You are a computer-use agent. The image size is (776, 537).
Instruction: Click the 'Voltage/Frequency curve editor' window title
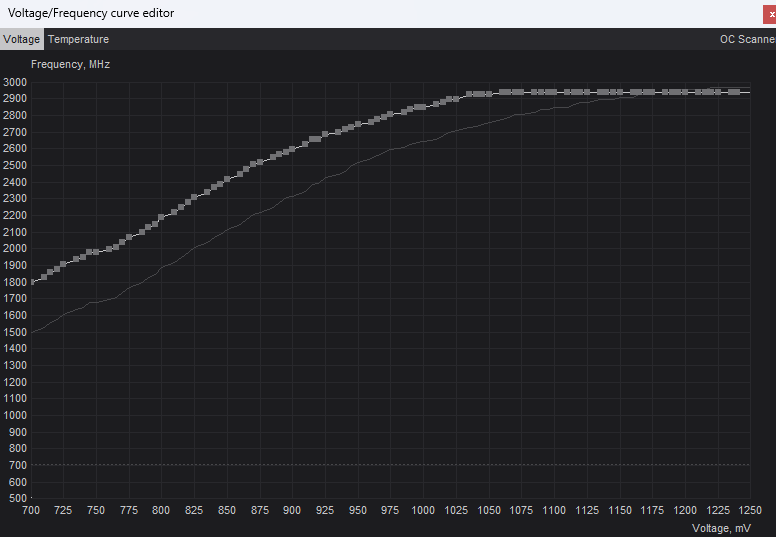pos(91,13)
